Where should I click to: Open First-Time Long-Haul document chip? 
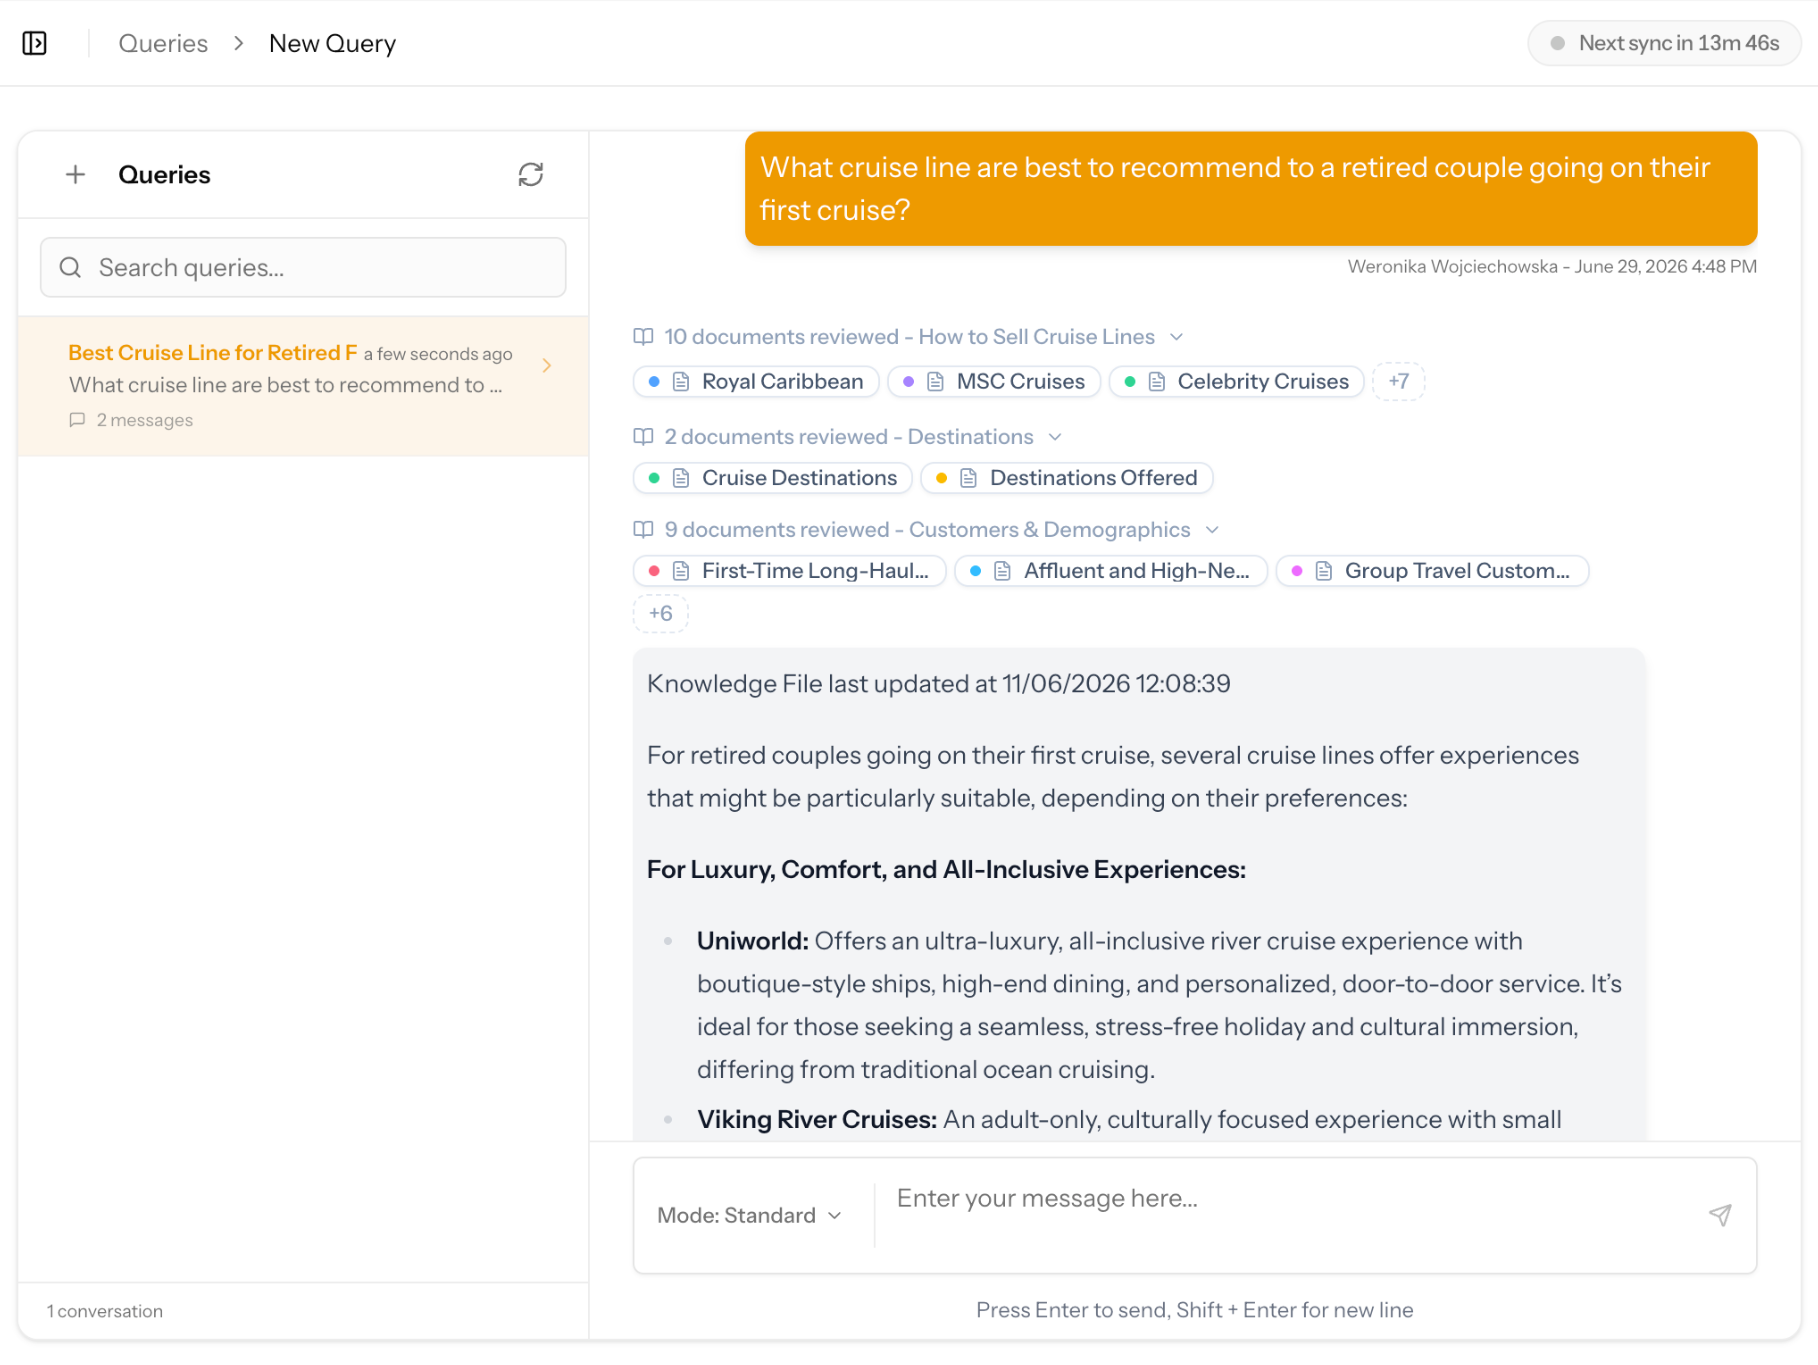pyautogui.click(x=790, y=571)
